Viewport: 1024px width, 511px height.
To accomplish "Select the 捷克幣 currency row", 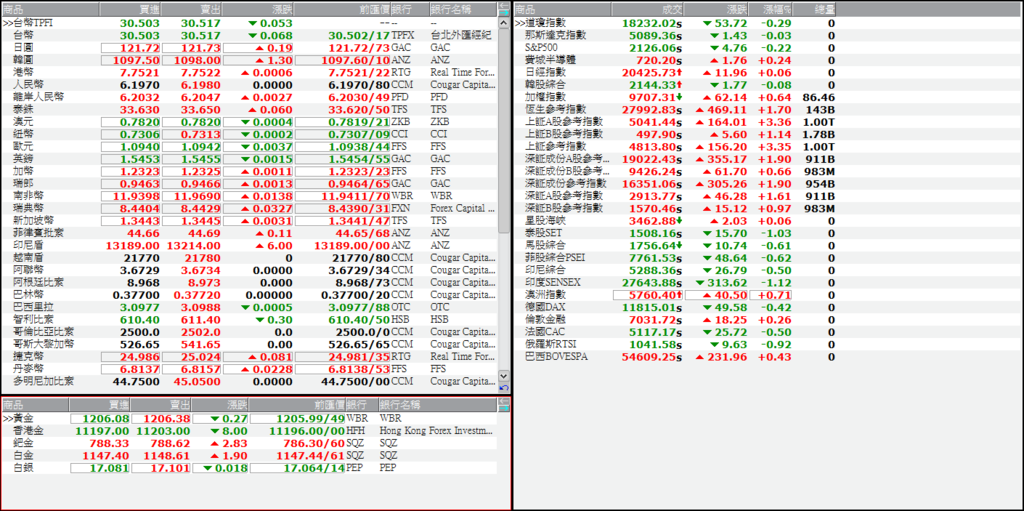I will [x=249, y=356].
